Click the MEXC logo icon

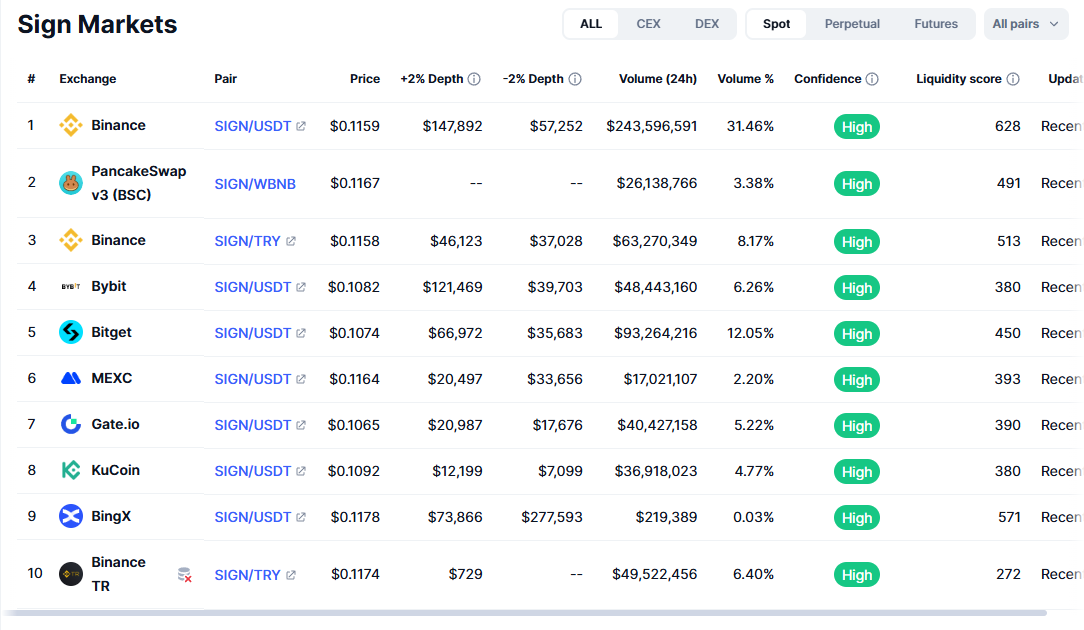coord(71,378)
